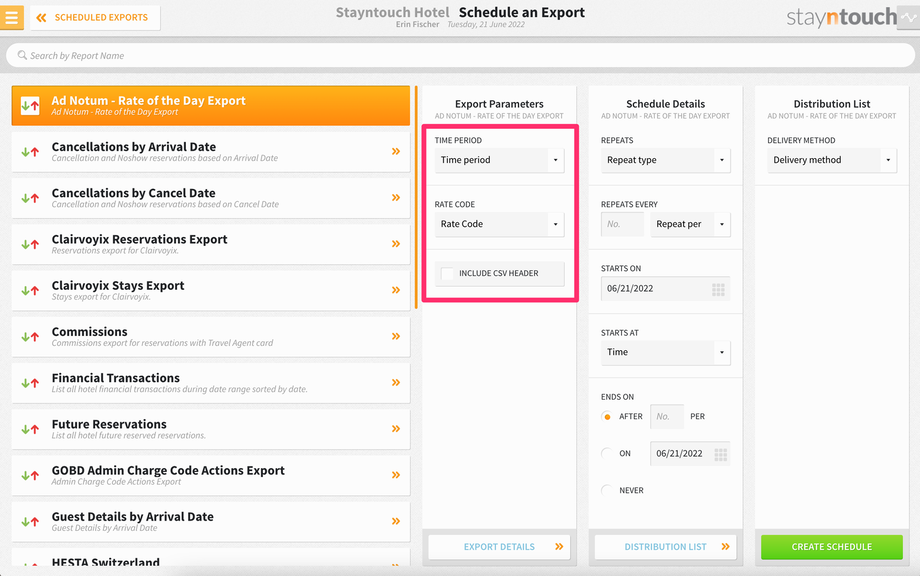Click export arrows icon for Commissions
Viewport: 920px width, 576px height.
tap(30, 337)
